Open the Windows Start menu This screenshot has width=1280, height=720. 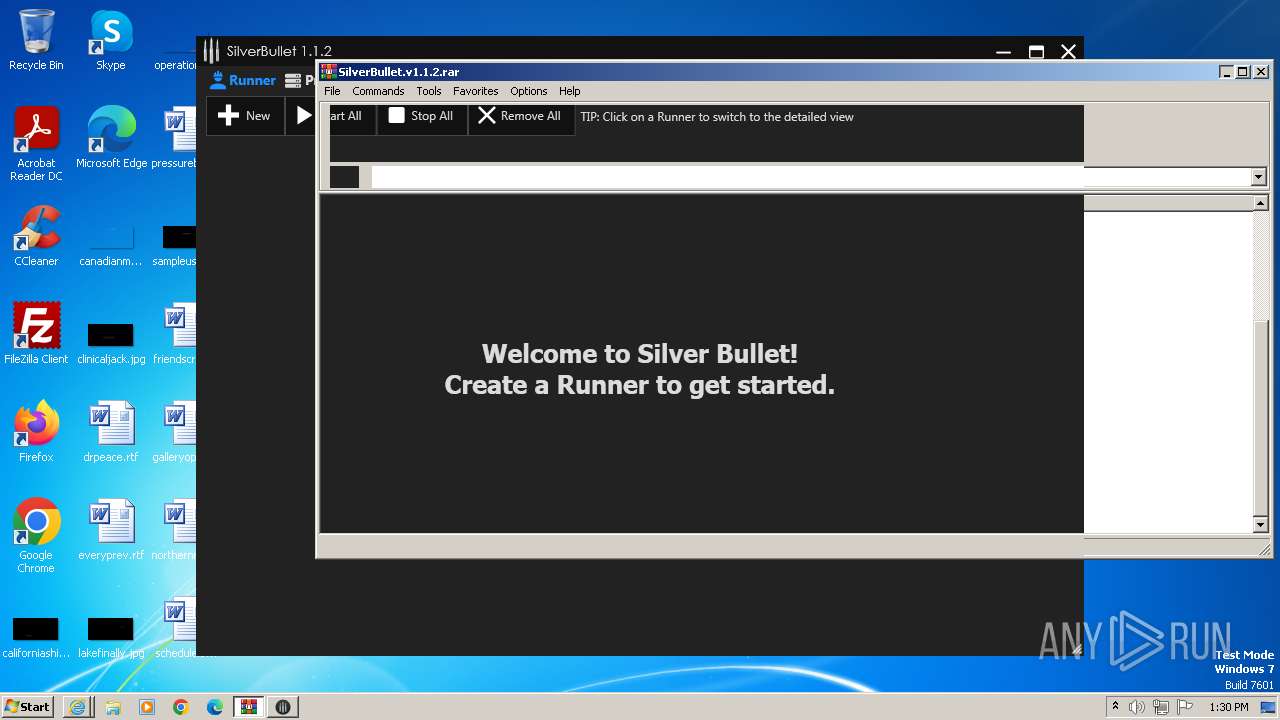[28, 707]
